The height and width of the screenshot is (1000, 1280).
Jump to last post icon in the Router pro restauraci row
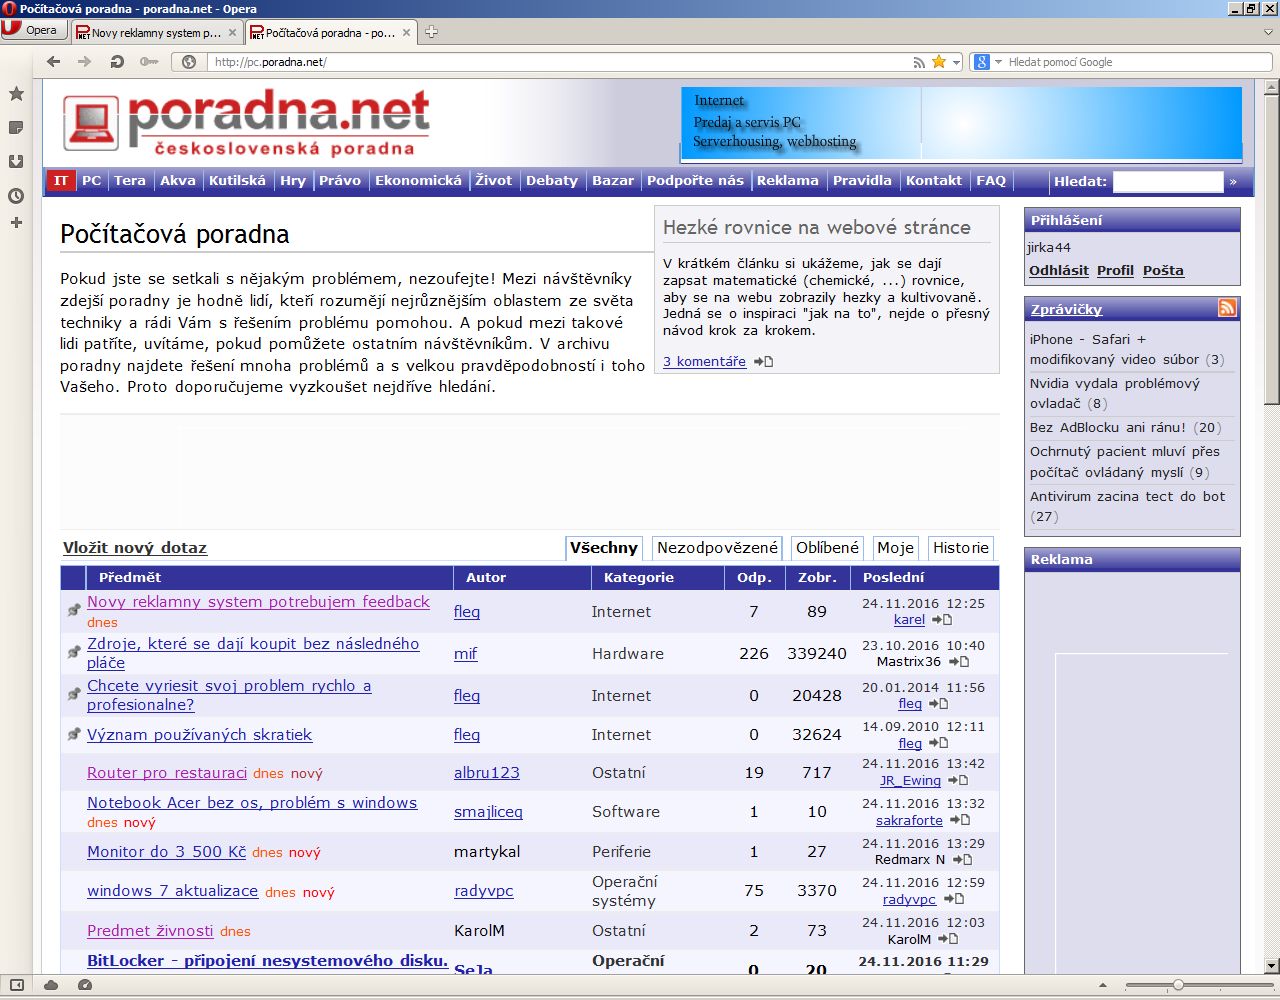(x=958, y=781)
